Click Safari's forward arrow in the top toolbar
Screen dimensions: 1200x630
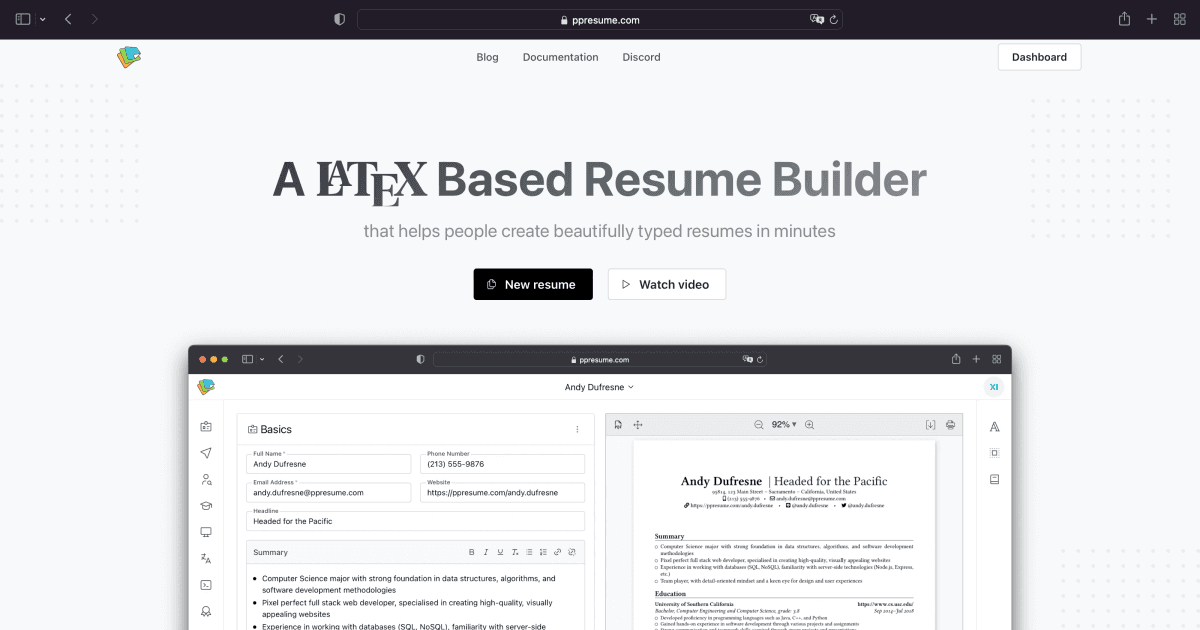95,19
